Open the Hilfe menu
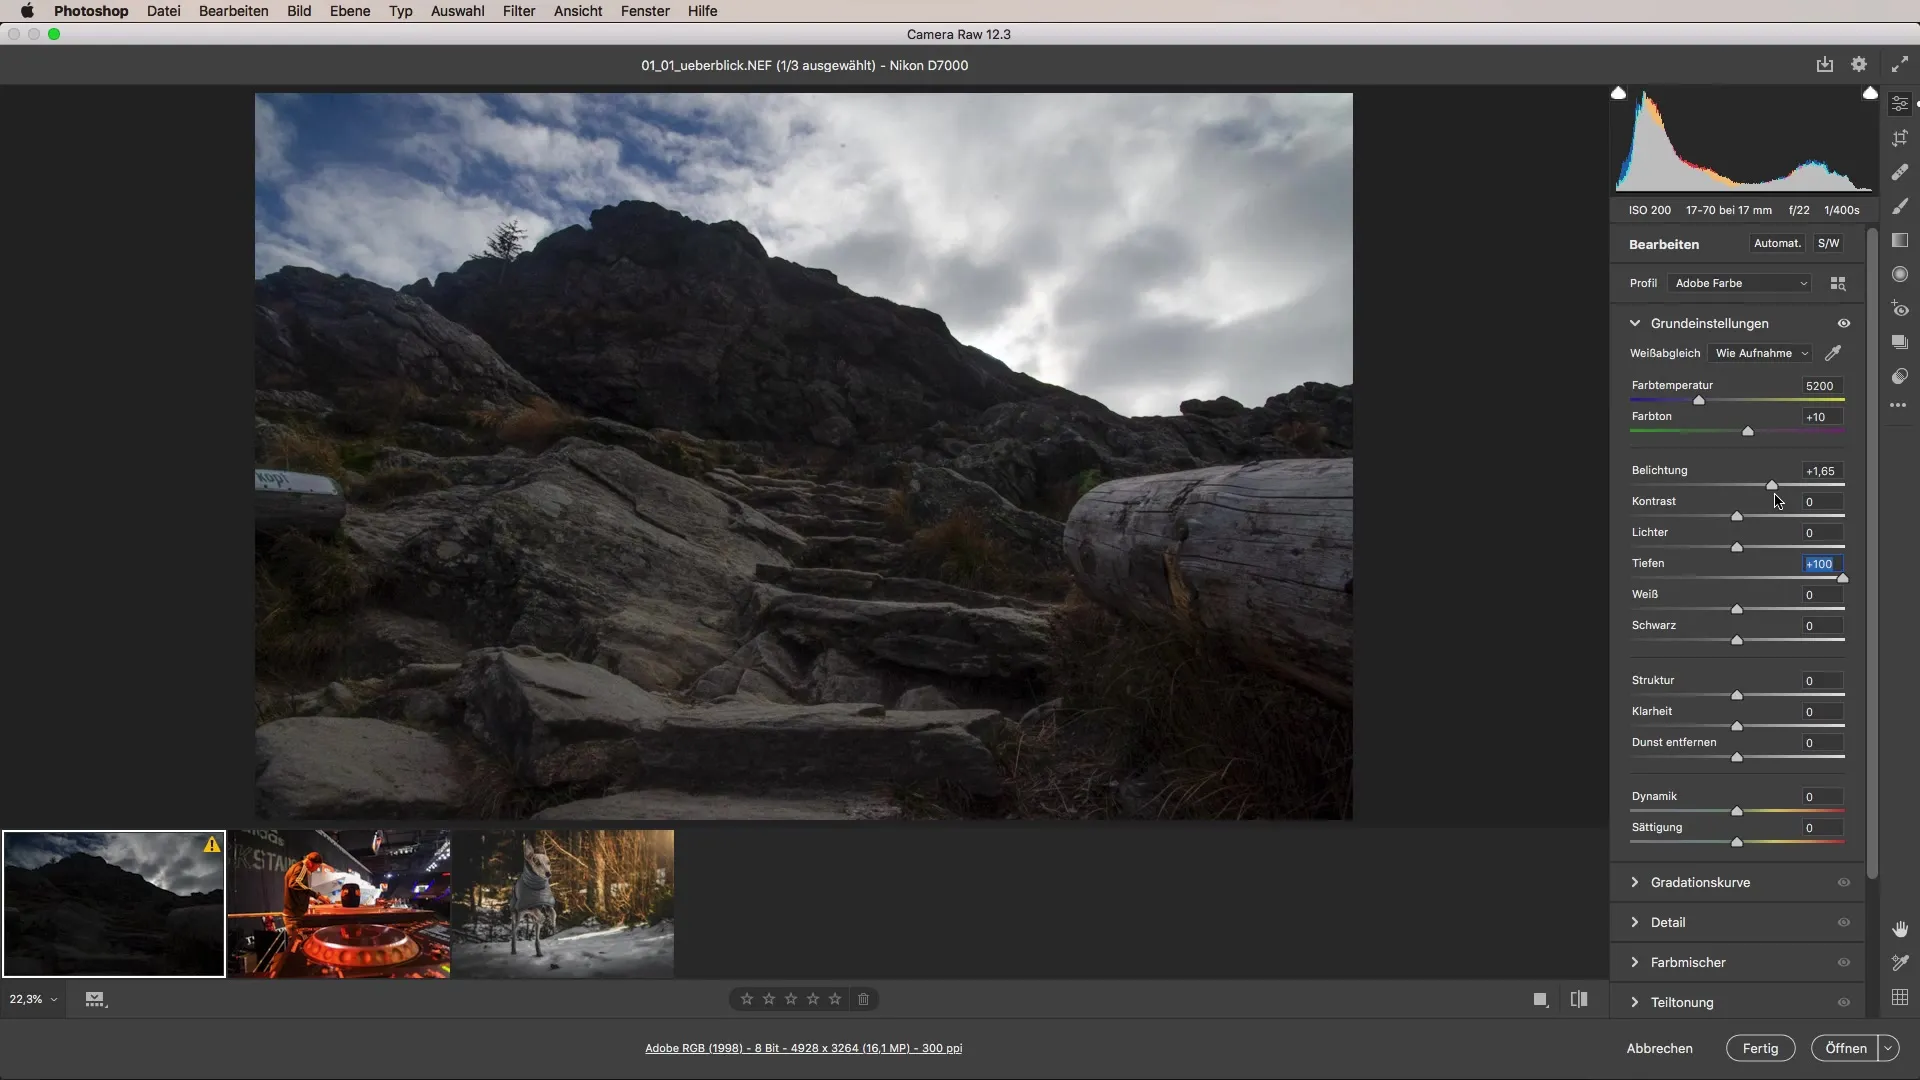 pos(702,11)
